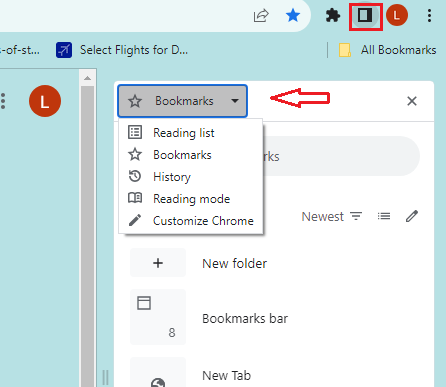This screenshot has width=446, height=387.
Task: Close the side panel
Action: click(412, 101)
